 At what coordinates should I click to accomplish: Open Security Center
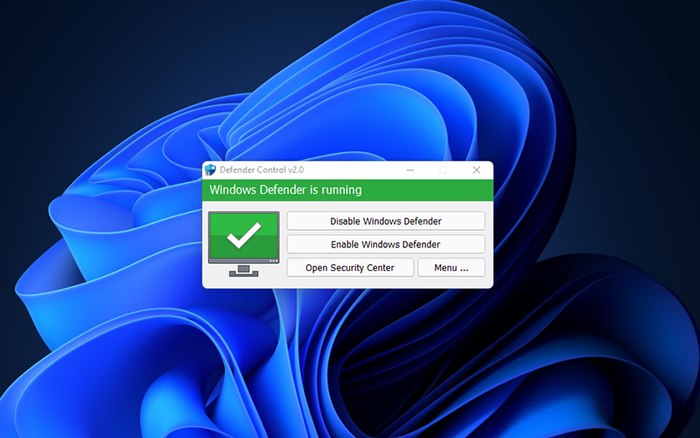point(350,267)
